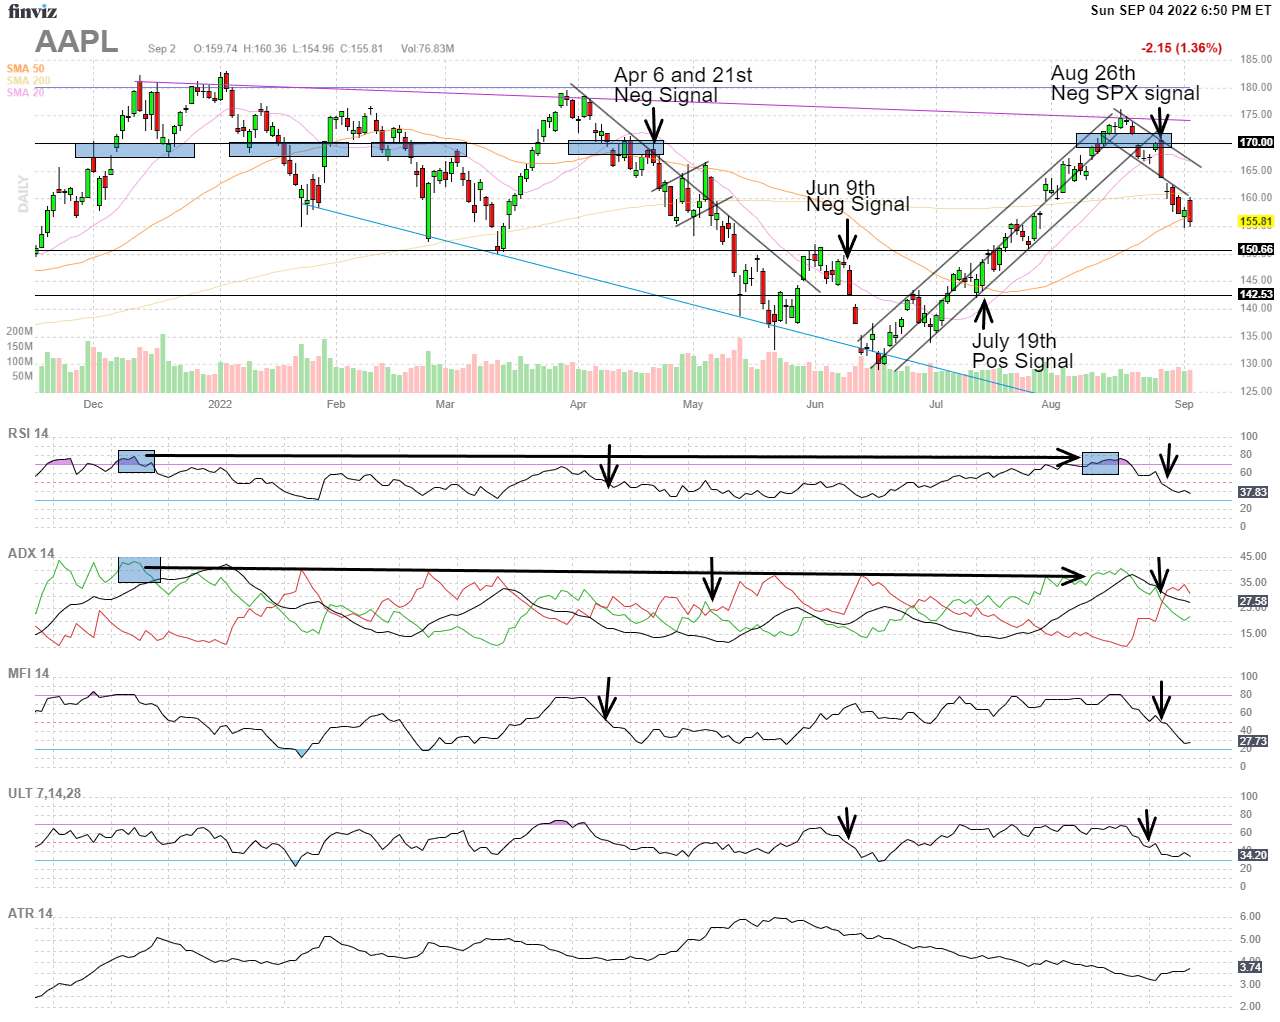Click the close price 'C:155.81'
1280x1022 pixels.
tap(361, 49)
